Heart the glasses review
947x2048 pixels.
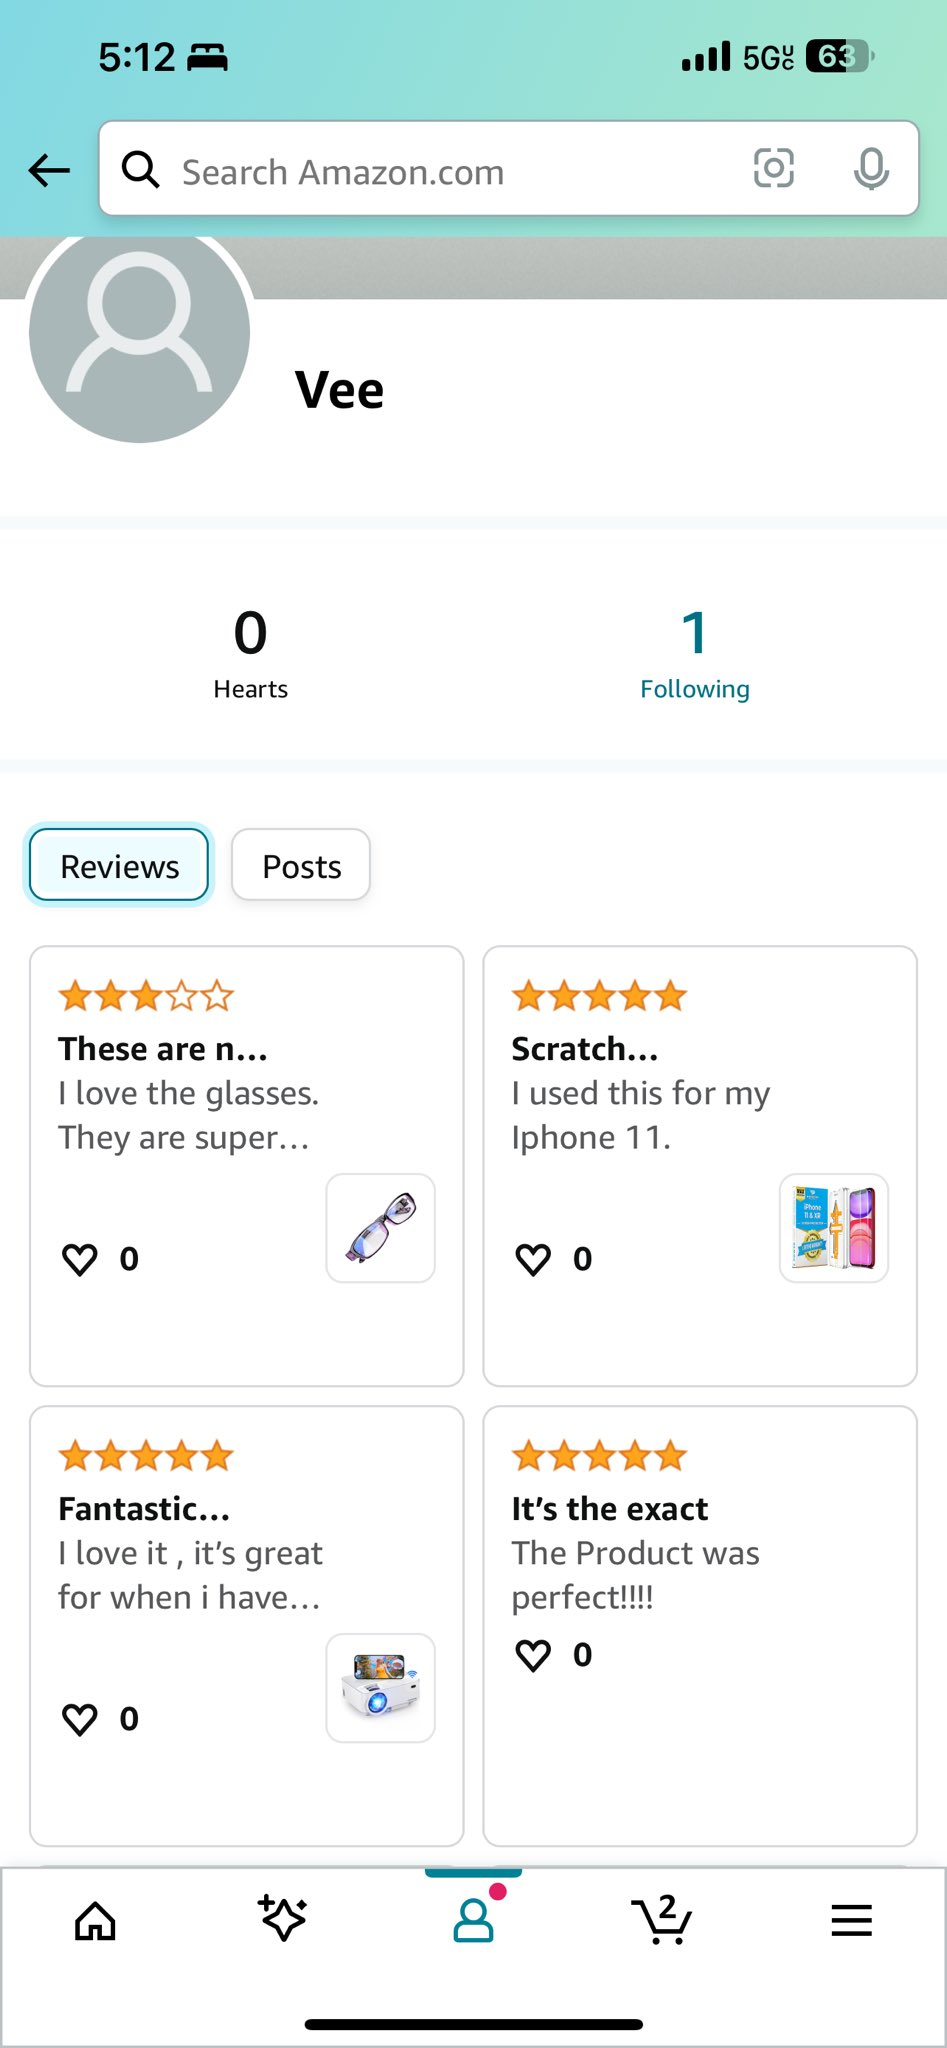[x=80, y=1259]
